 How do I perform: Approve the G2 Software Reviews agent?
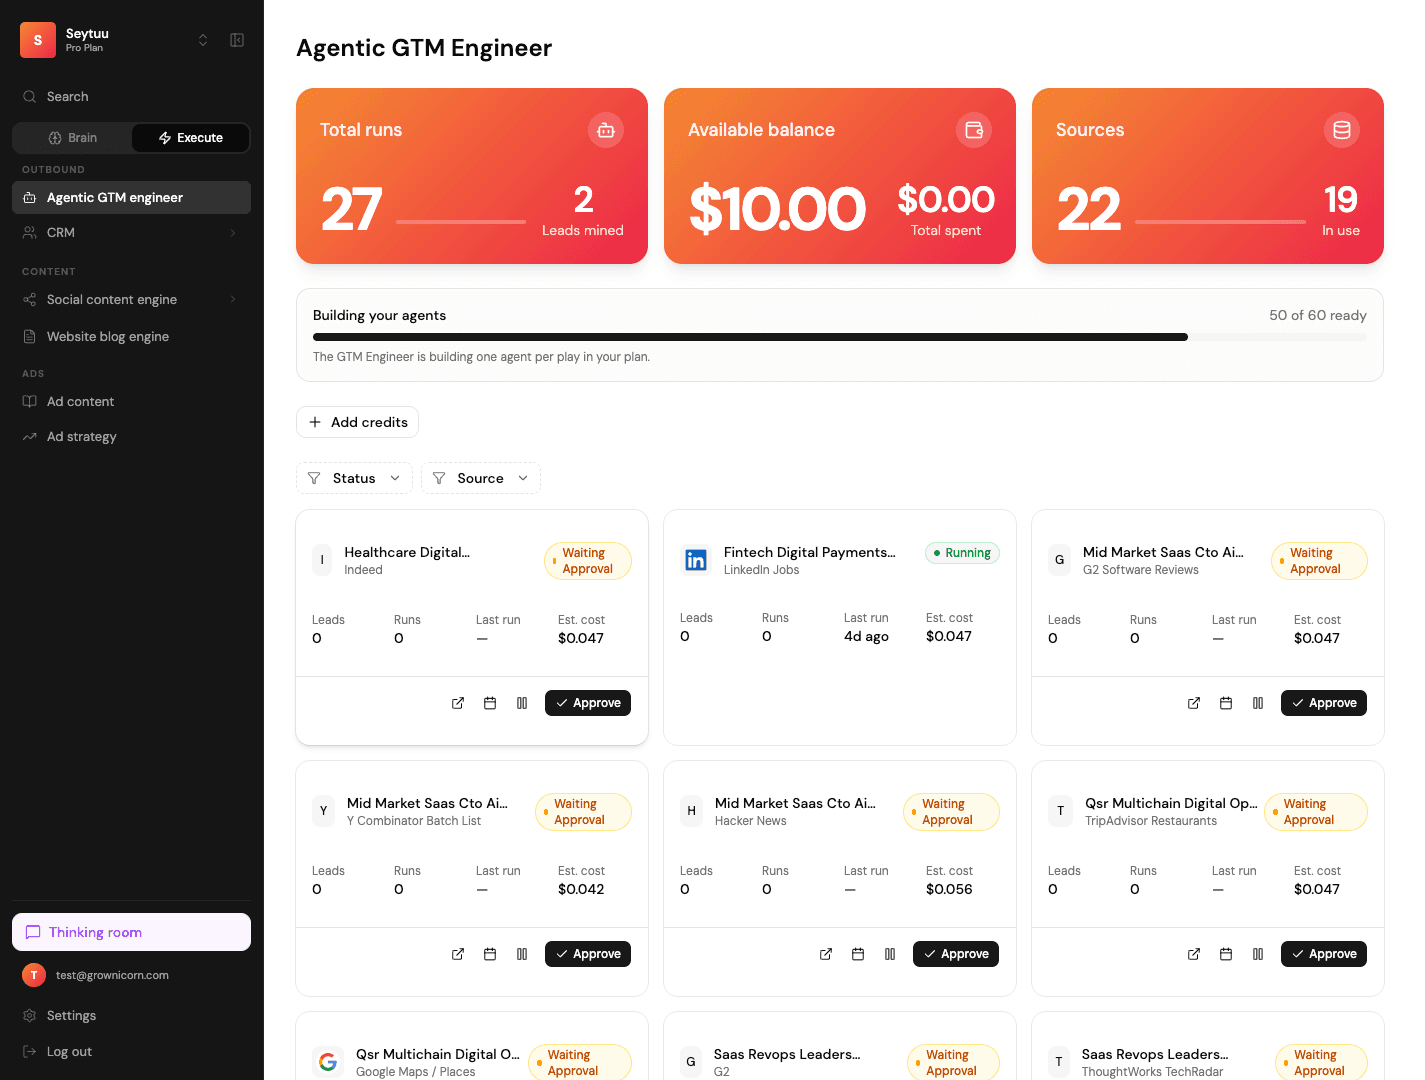click(1324, 703)
